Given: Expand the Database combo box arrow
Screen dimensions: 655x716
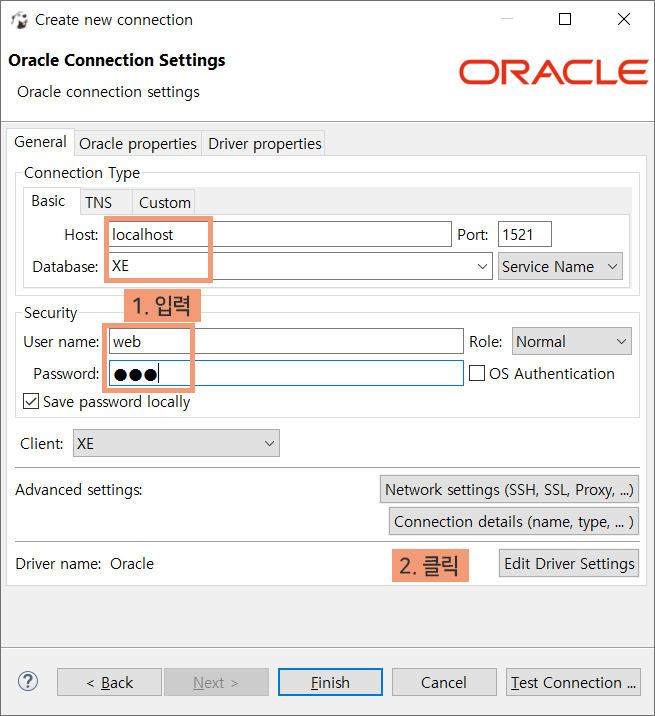Looking at the screenshot, I should click(482, 266).
